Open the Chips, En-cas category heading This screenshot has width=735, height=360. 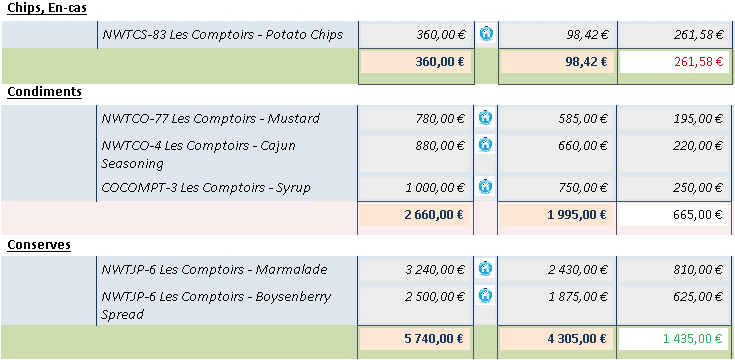click(x=47, y=8)
